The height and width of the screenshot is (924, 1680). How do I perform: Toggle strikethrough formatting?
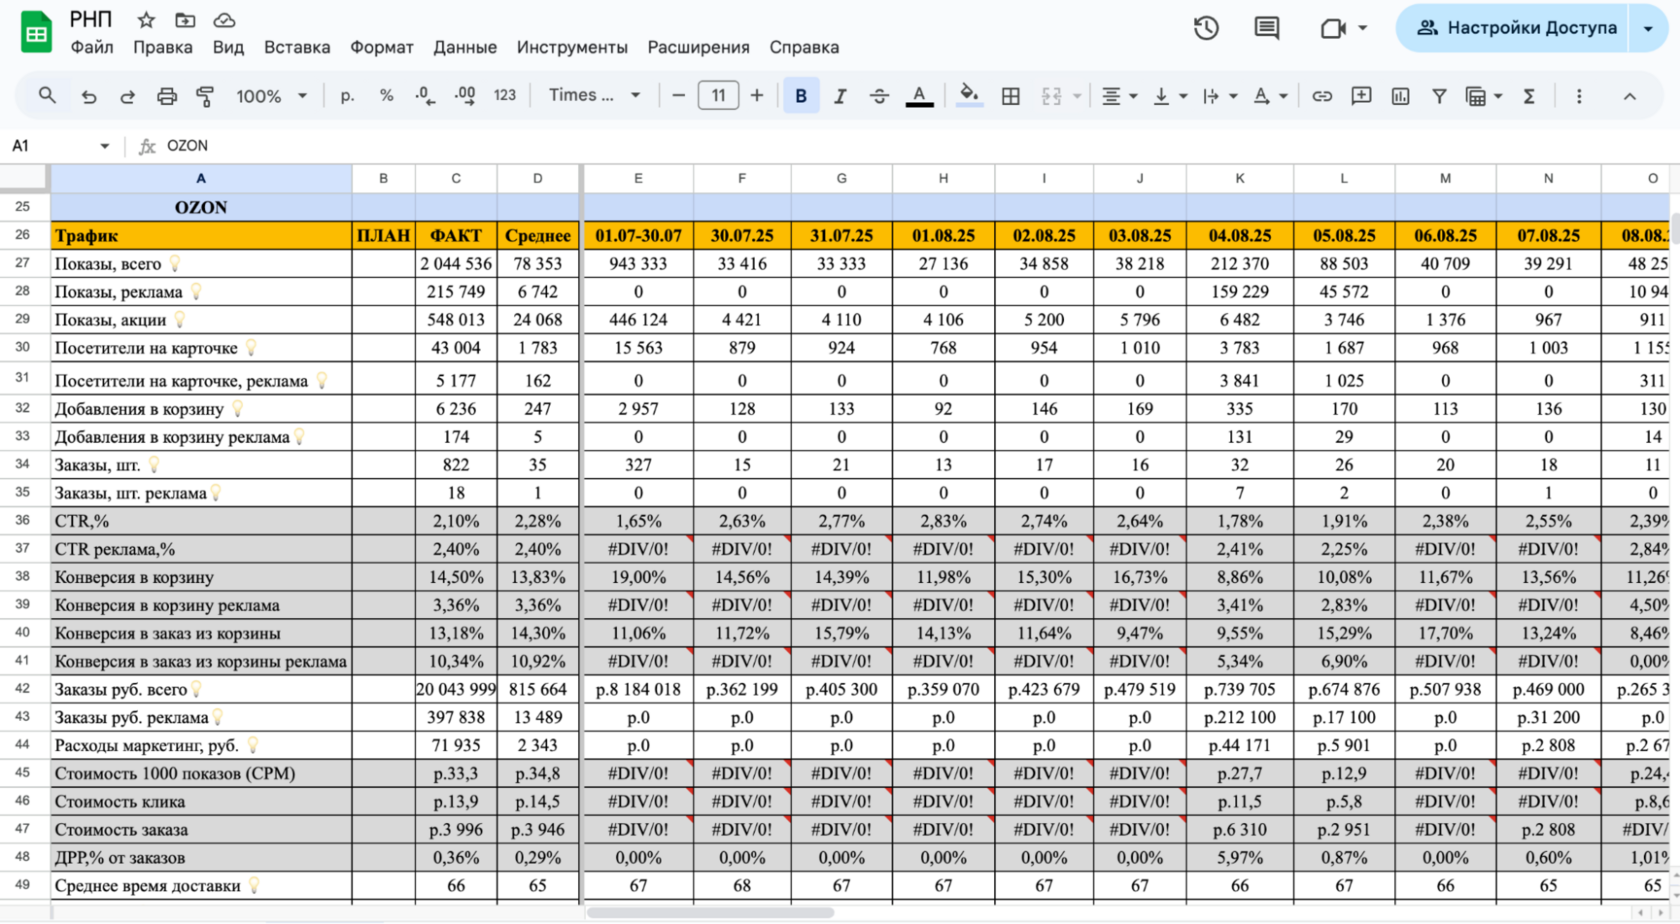879,96
